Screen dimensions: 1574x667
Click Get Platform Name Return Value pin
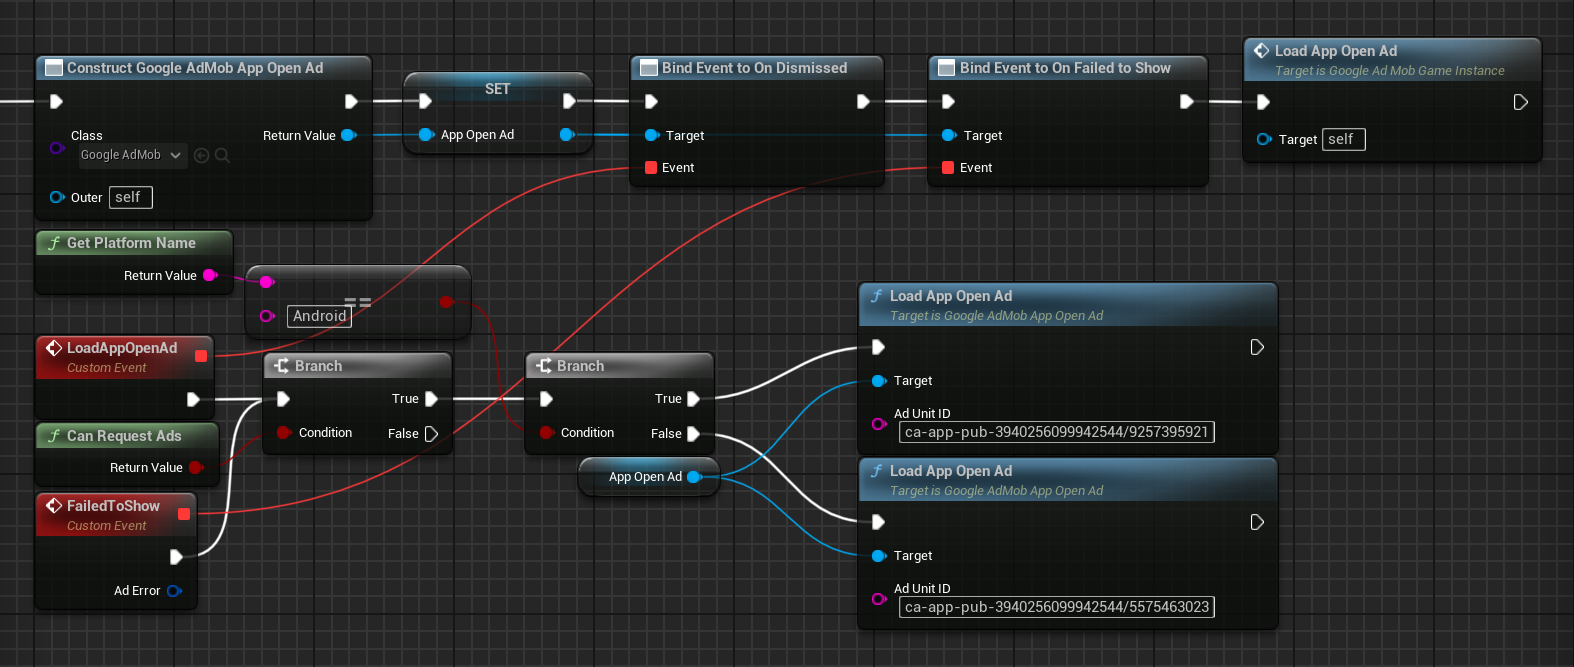210,276
